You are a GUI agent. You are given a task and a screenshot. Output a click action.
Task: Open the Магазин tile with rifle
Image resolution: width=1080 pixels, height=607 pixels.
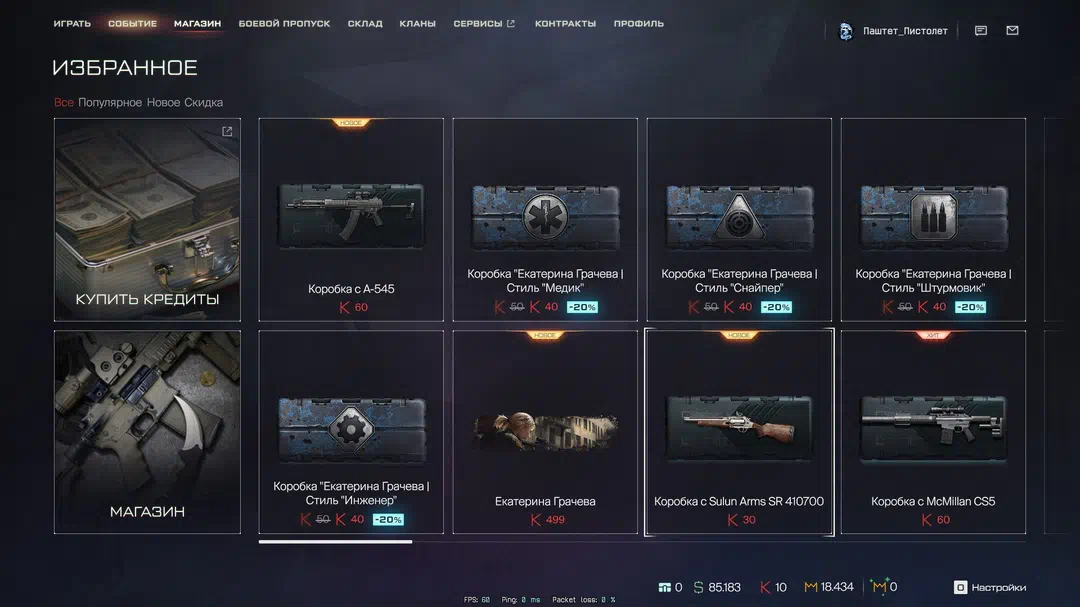[x=147, y=432]
